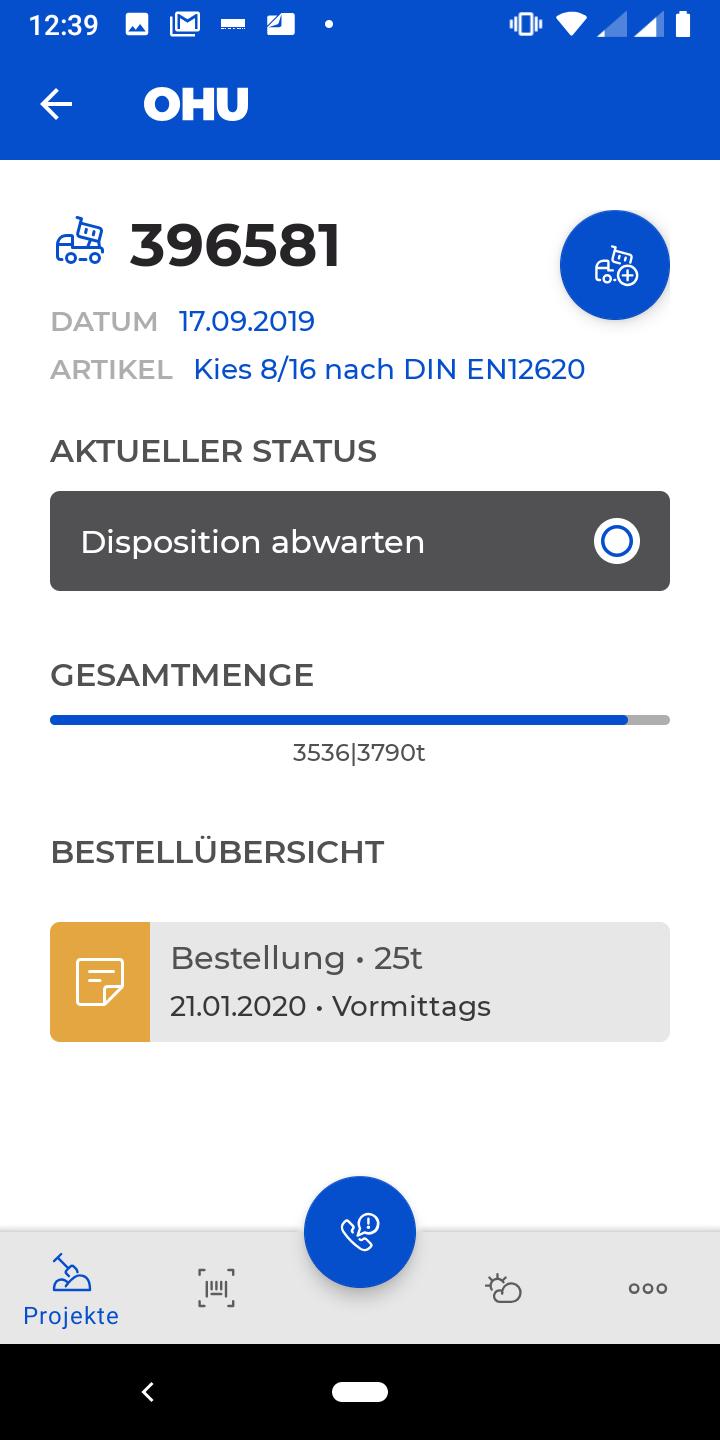Tap Kies 8/16 nach DIN EN12620 article
The height and width of the screenshot is (1440, 720).
pyautogui.click(x=389, y=369)
